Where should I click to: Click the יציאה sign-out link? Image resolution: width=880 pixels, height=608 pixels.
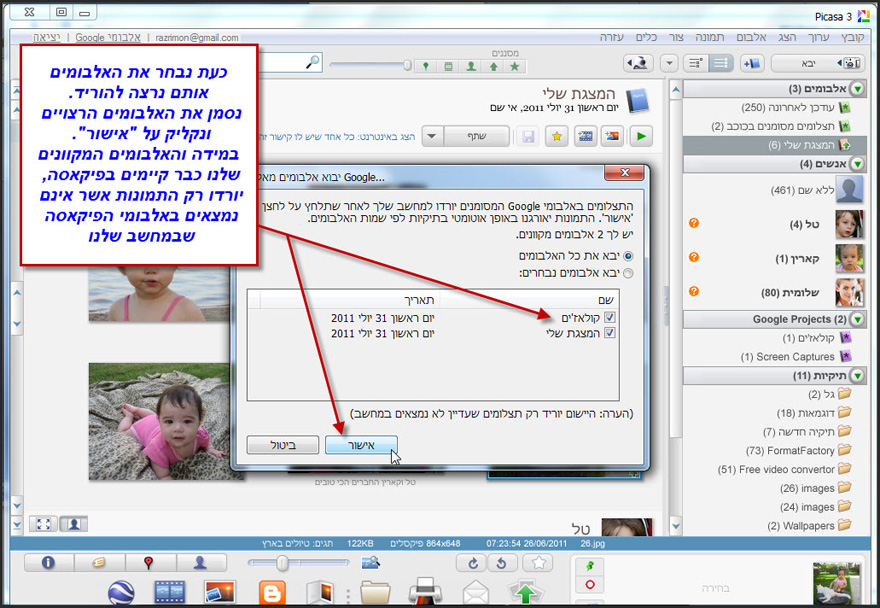coord(47,38)
